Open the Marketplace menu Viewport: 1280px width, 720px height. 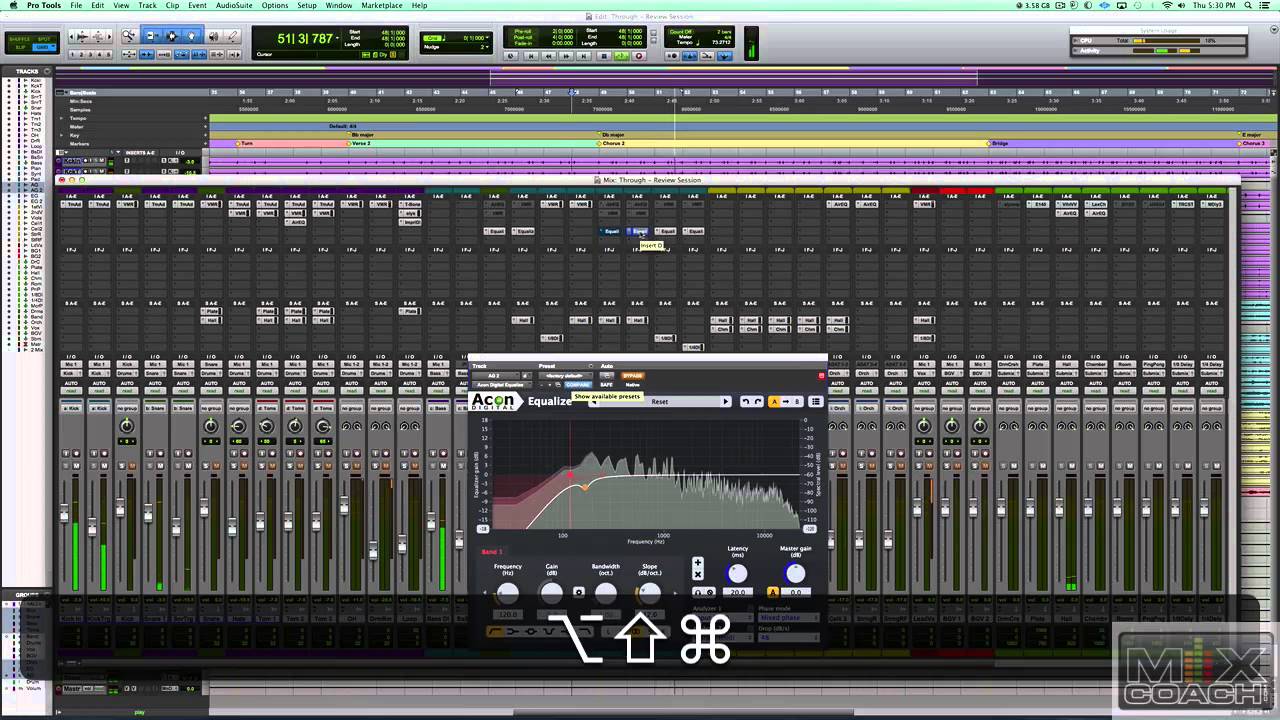381,5
